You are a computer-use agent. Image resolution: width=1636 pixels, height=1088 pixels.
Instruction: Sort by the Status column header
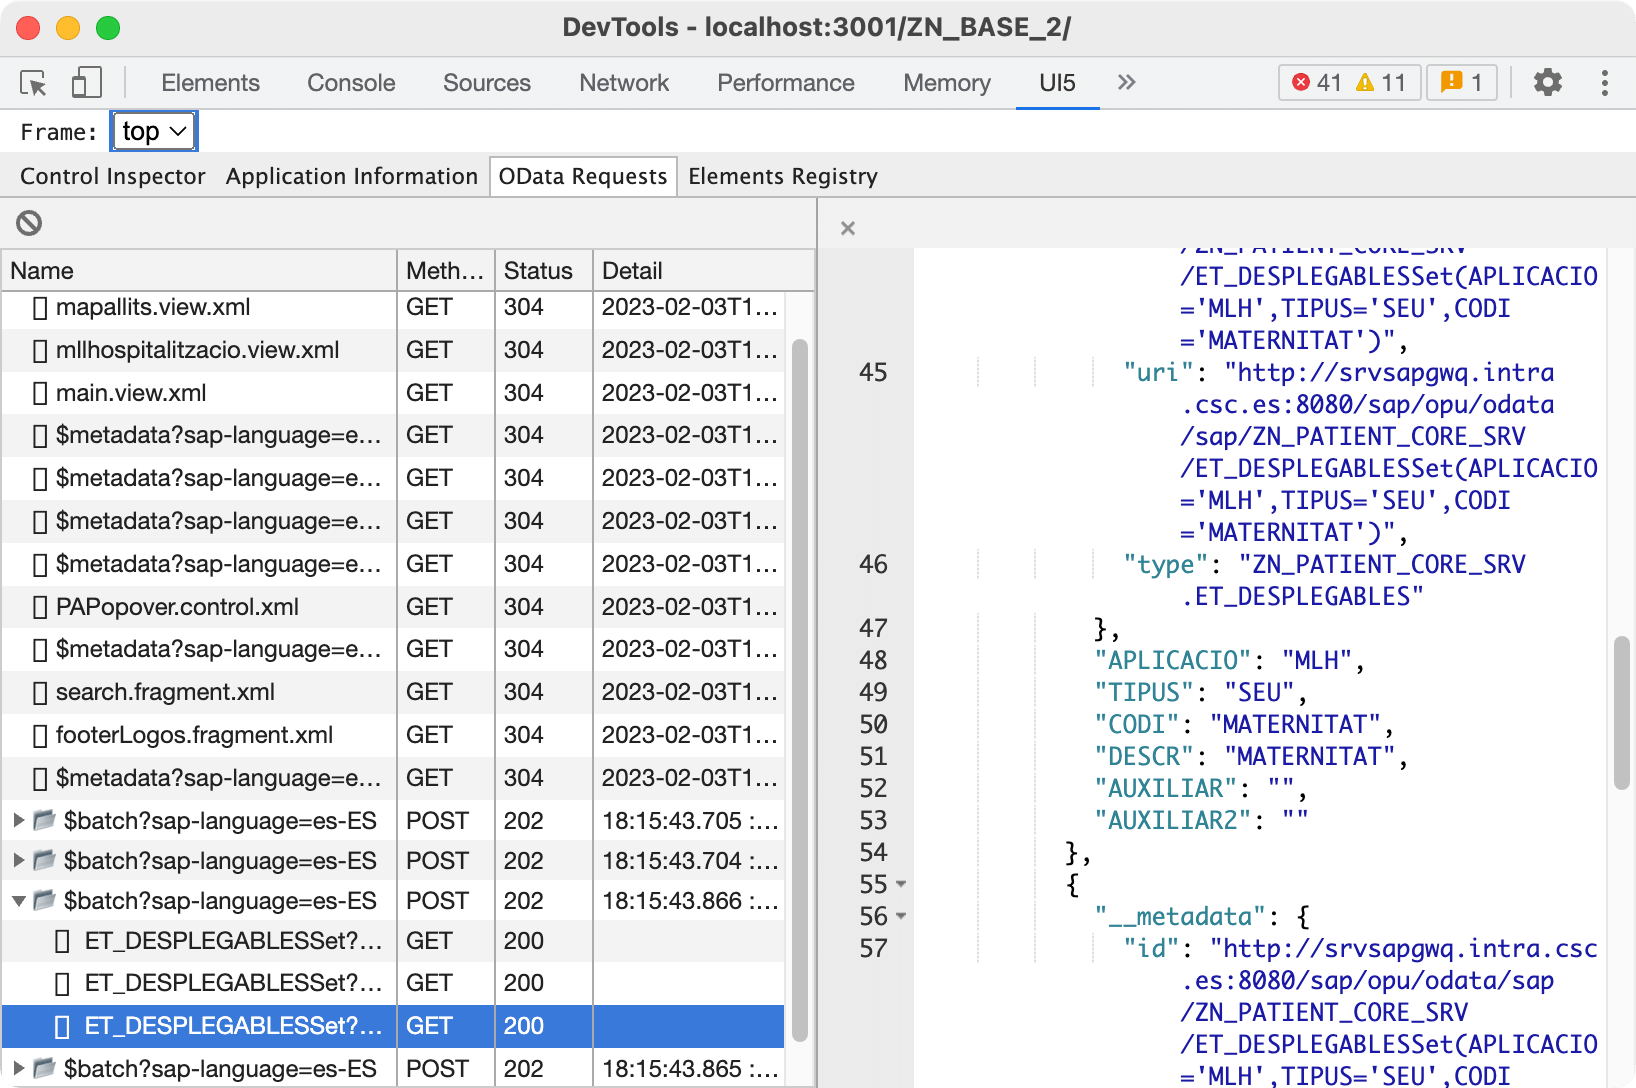(x=538, y=271)
